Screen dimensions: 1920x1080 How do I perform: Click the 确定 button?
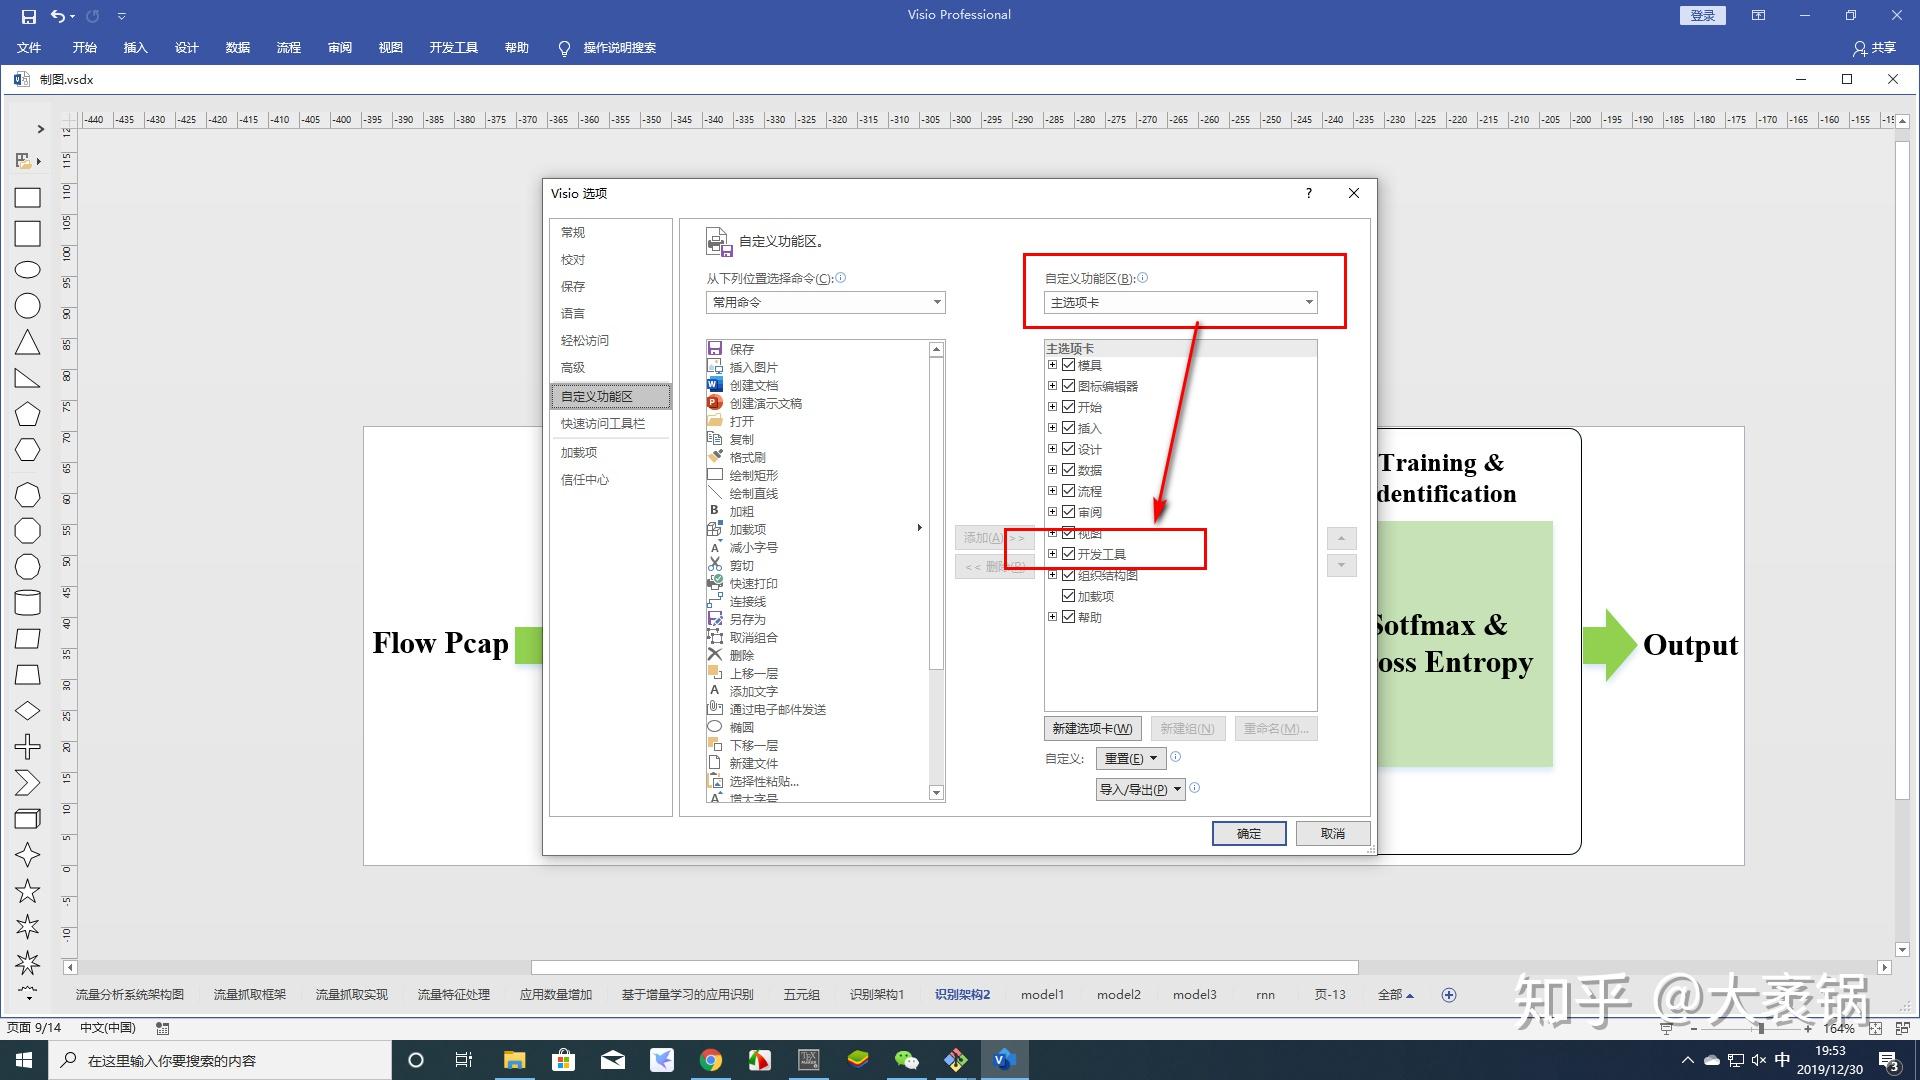pyautogui.click(x=1248, y=833)
